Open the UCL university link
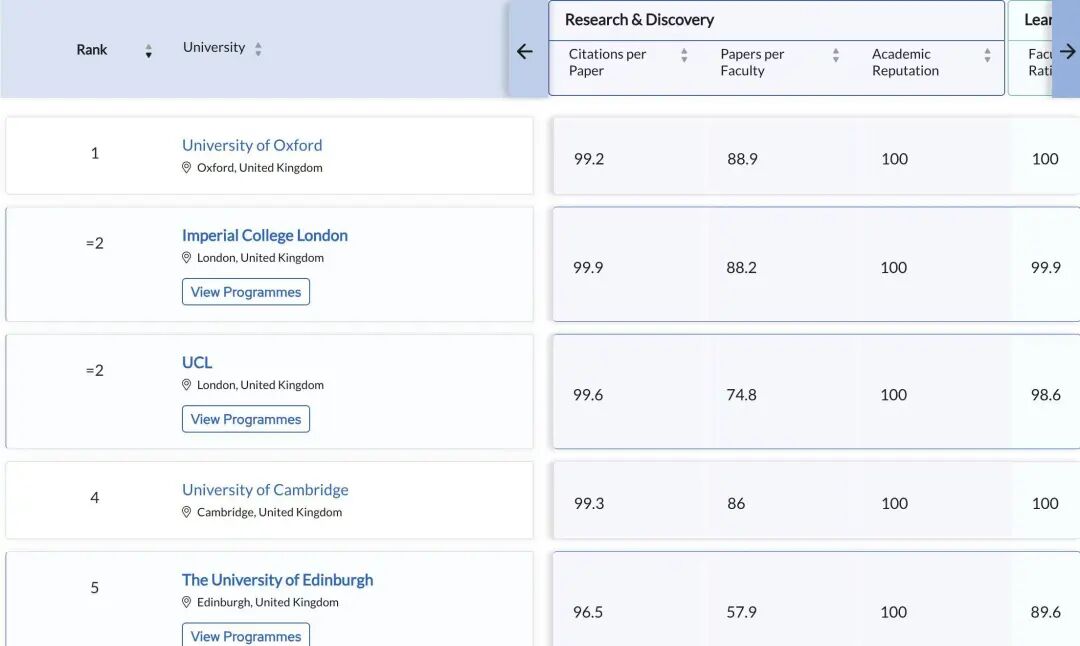Viewport: 1080px width, 646px height. [x=197, y=362]
